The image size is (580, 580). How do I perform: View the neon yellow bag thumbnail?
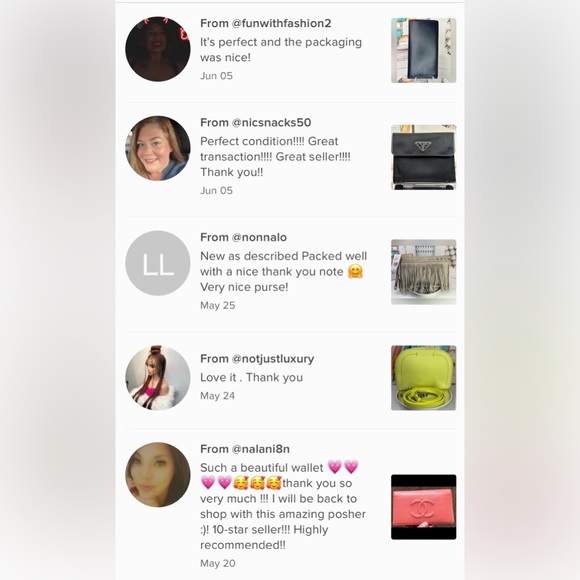pos(424,378)
